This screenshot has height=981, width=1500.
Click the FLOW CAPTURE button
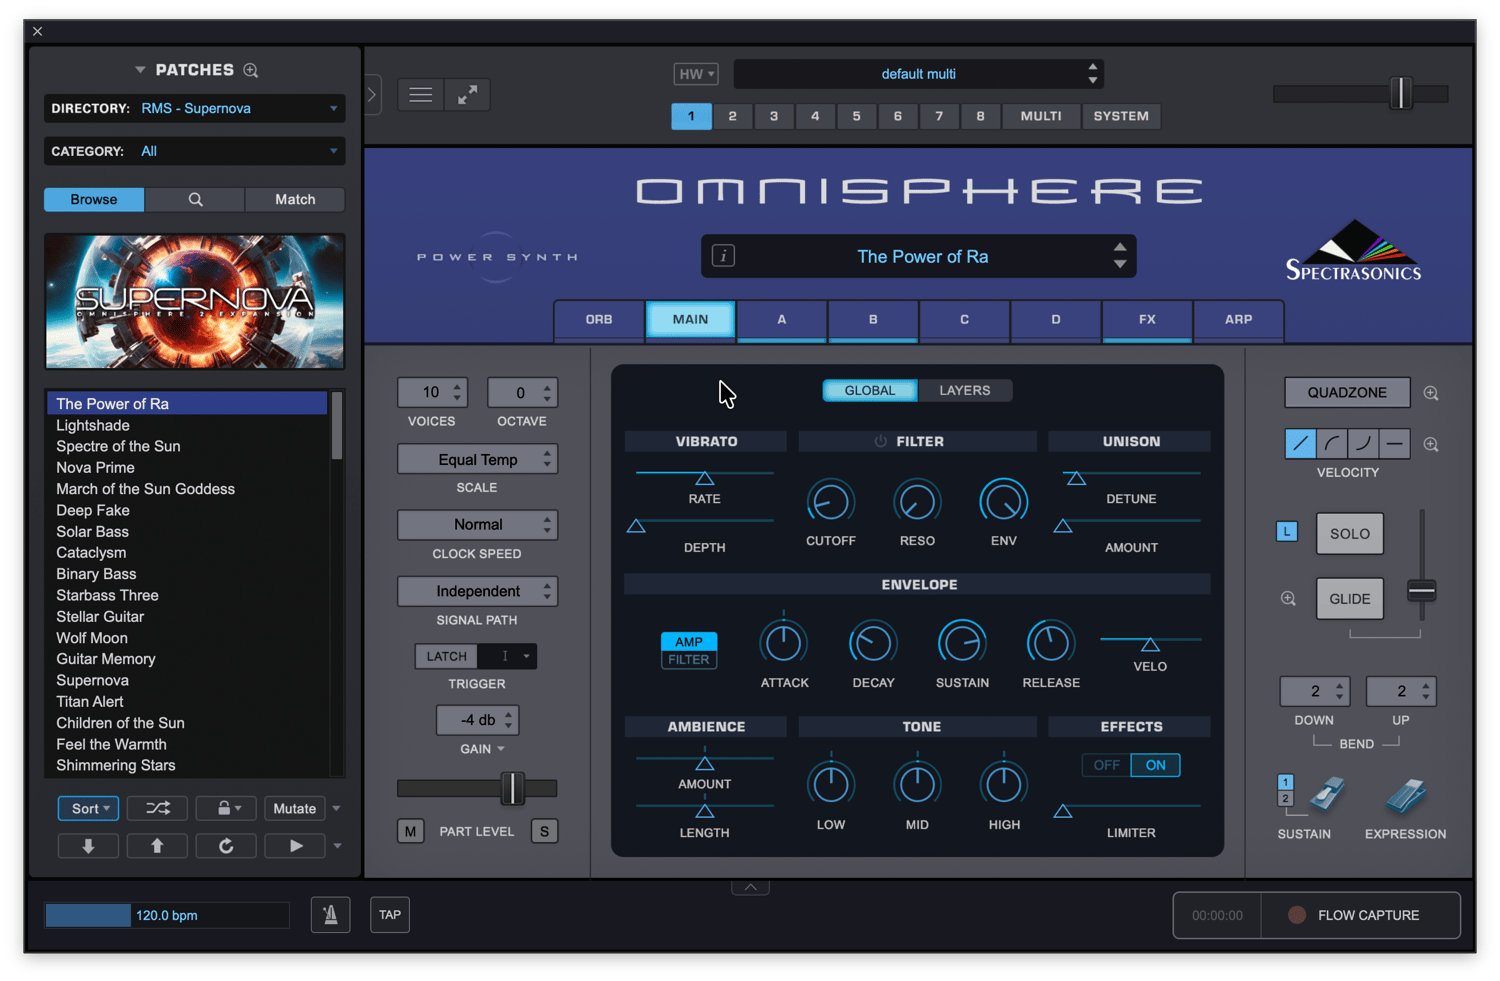(1360, 915)
